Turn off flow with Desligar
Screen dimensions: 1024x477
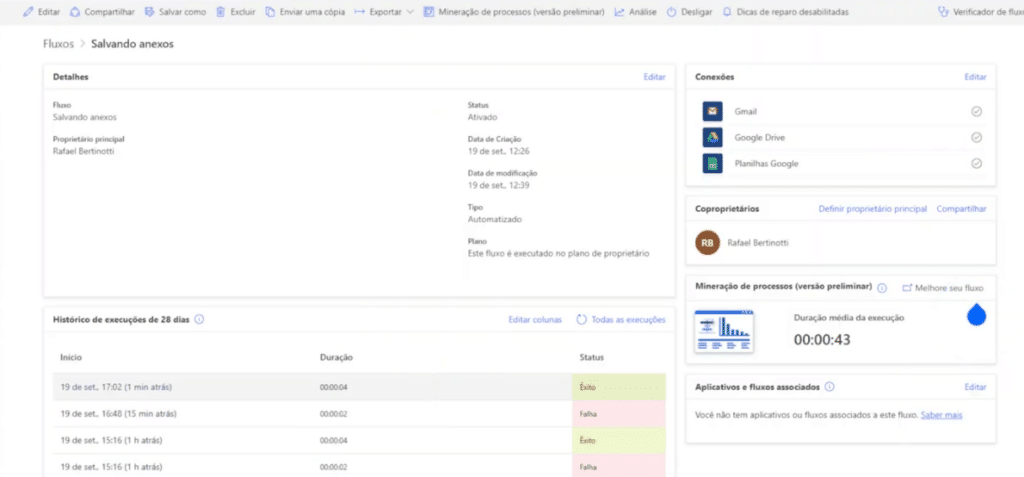(x=690, y=12)
